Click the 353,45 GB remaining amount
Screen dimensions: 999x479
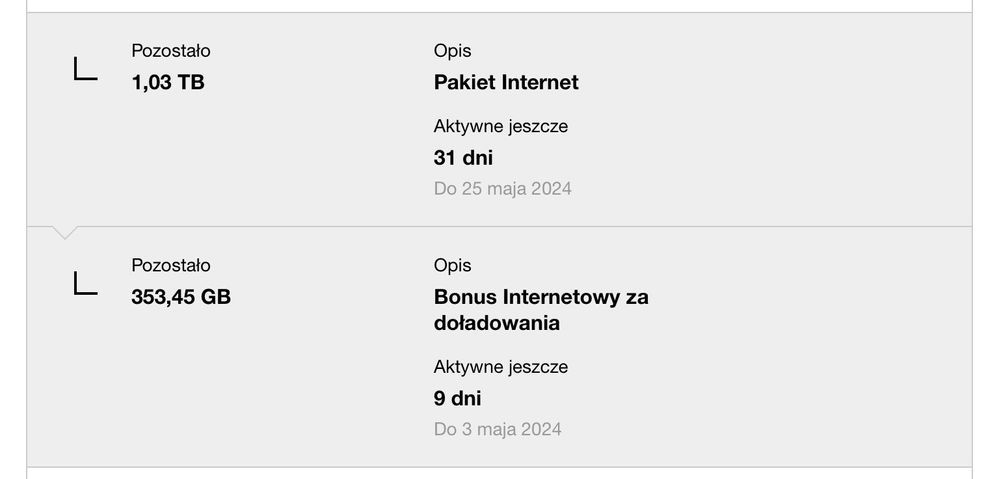[181, 297]
